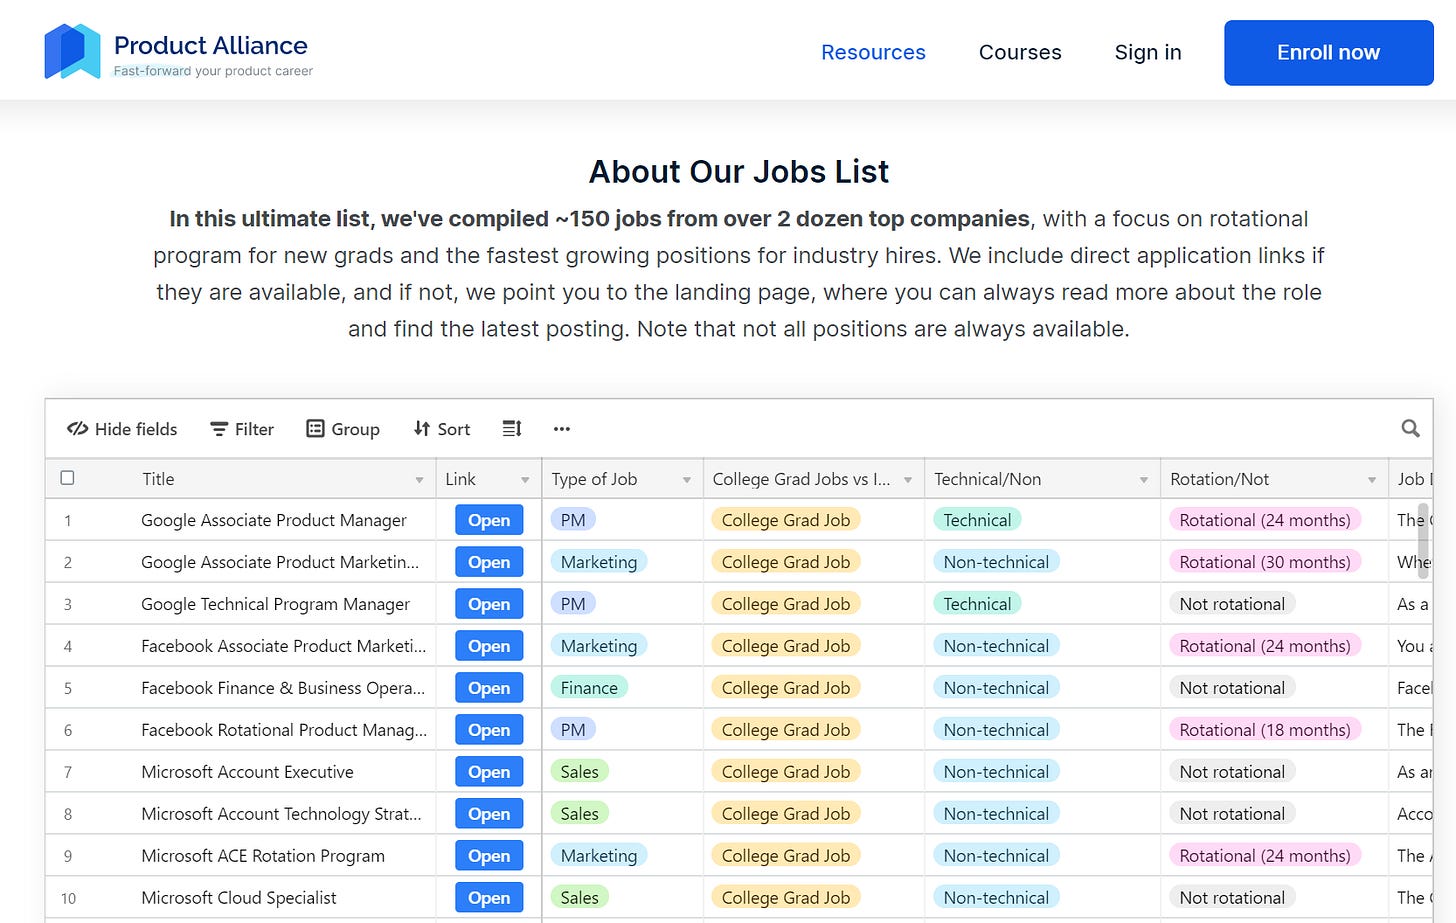Select the Google Associate Product Marketin... title cell
Screen dimensions: 1456x923
[280, 562]
